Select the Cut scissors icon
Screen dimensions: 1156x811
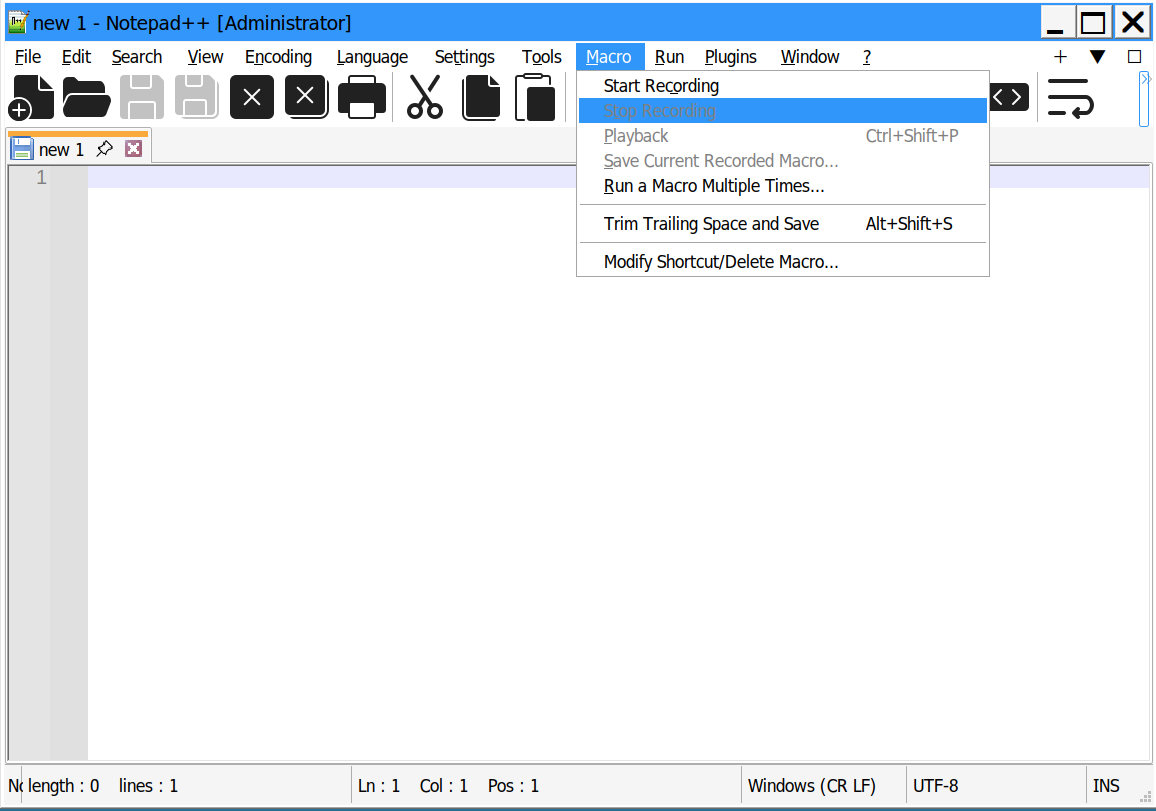(x=427, y=96)
